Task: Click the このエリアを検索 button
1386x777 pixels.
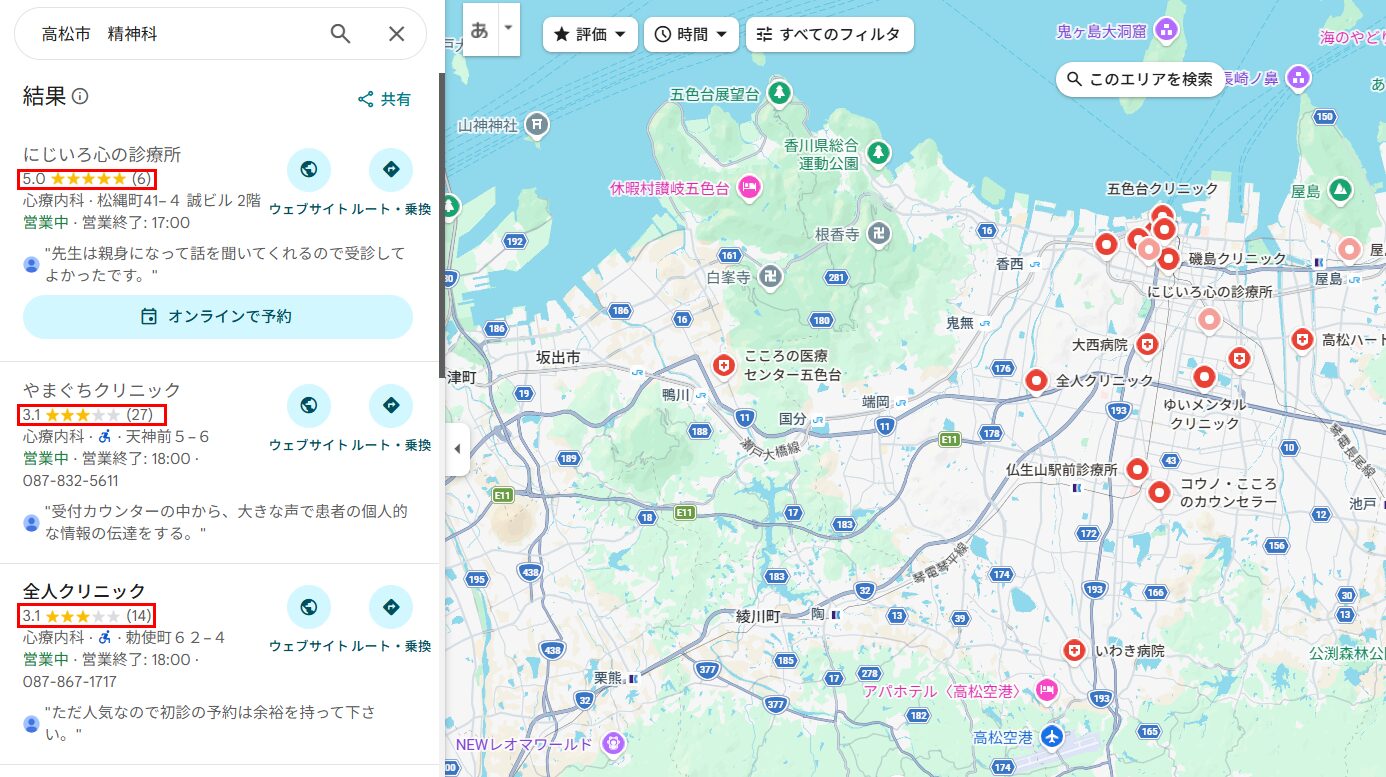Action: tap(1139, 79)
